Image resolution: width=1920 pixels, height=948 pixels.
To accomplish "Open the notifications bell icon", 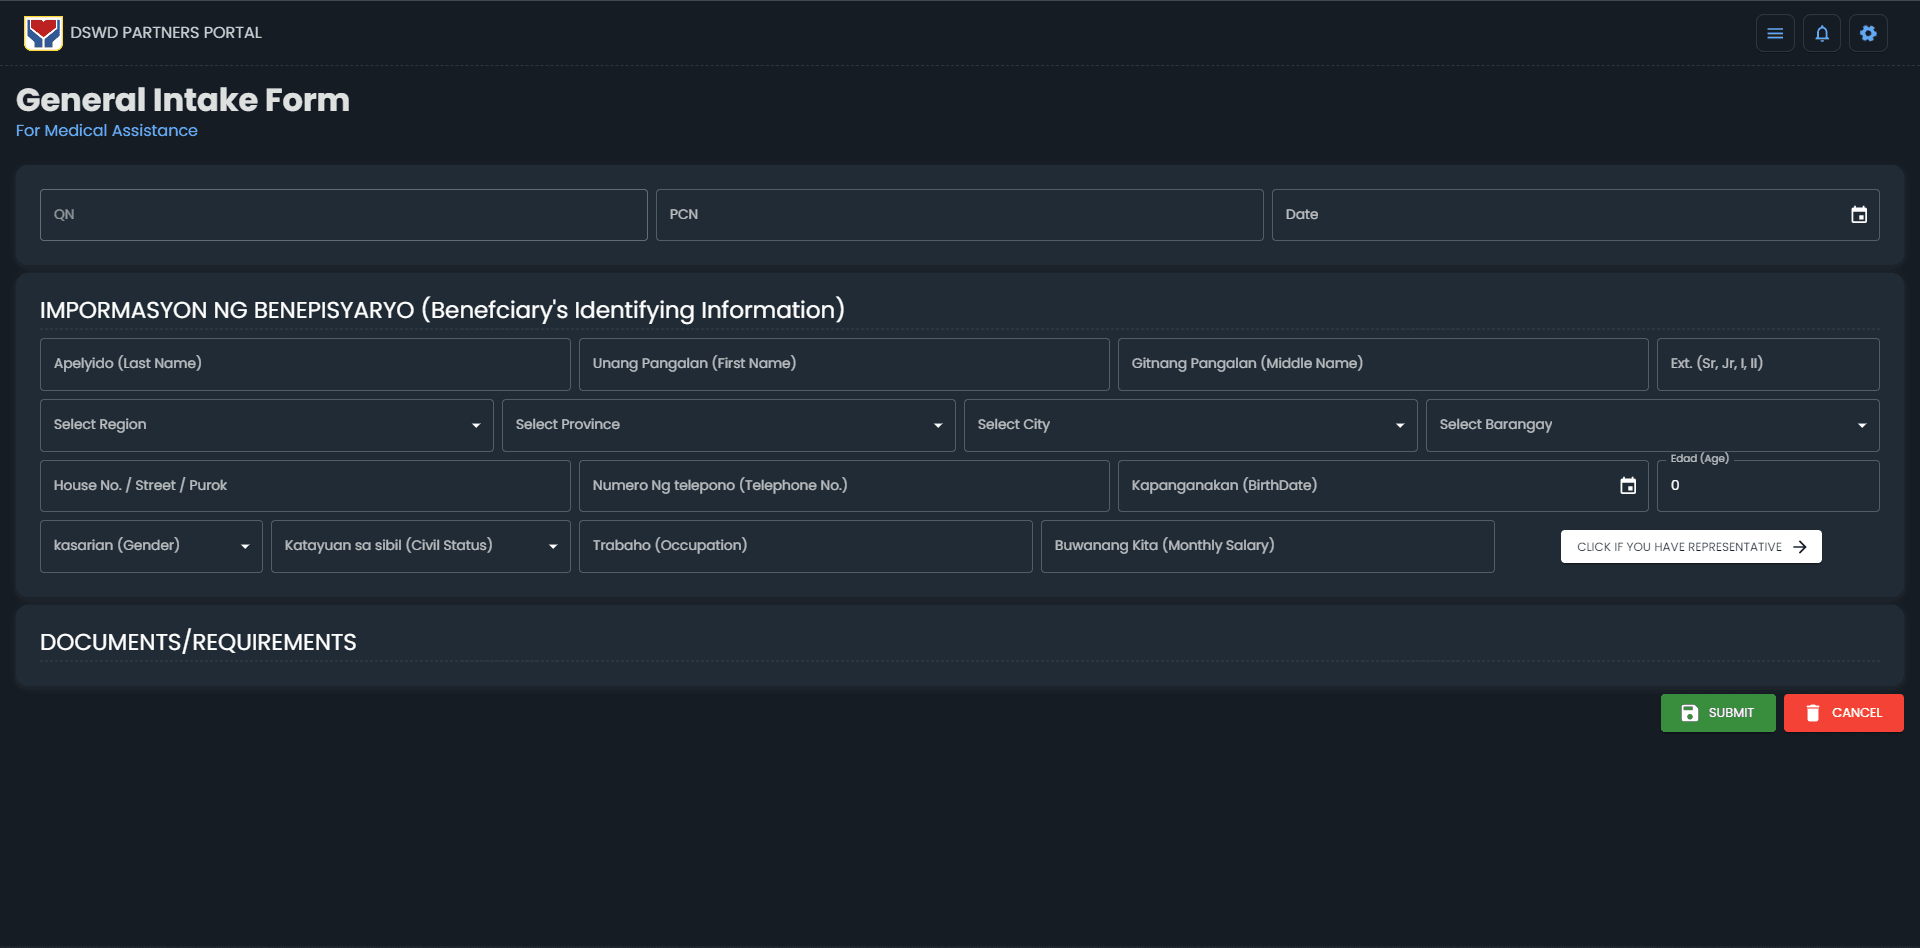I will click(1821, 33).
